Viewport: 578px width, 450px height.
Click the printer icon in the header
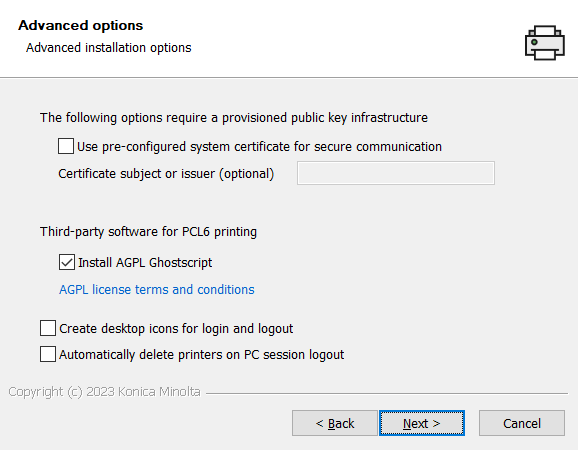(544, 42)
